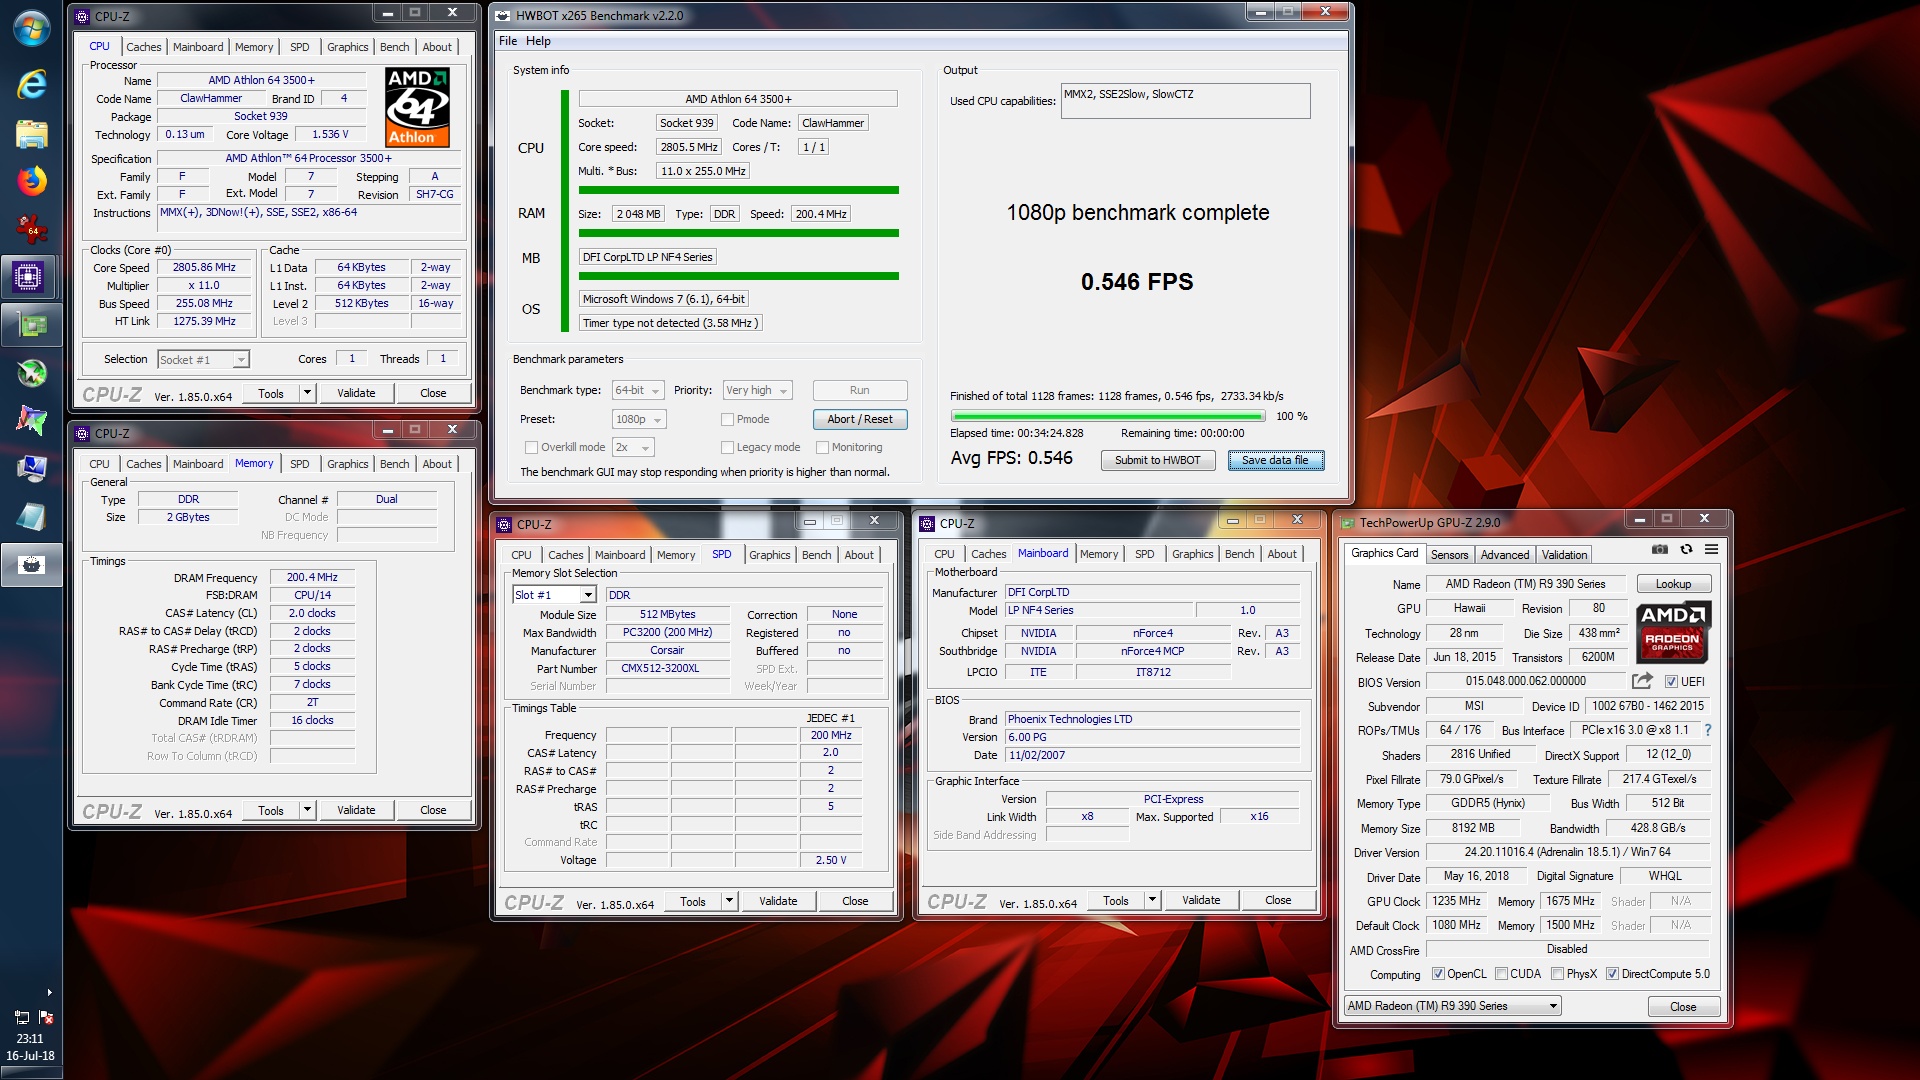Open the green sphere arrow taskbar icon
The height and width of the screenshot is (1080, 1920).
pos(32,373)
